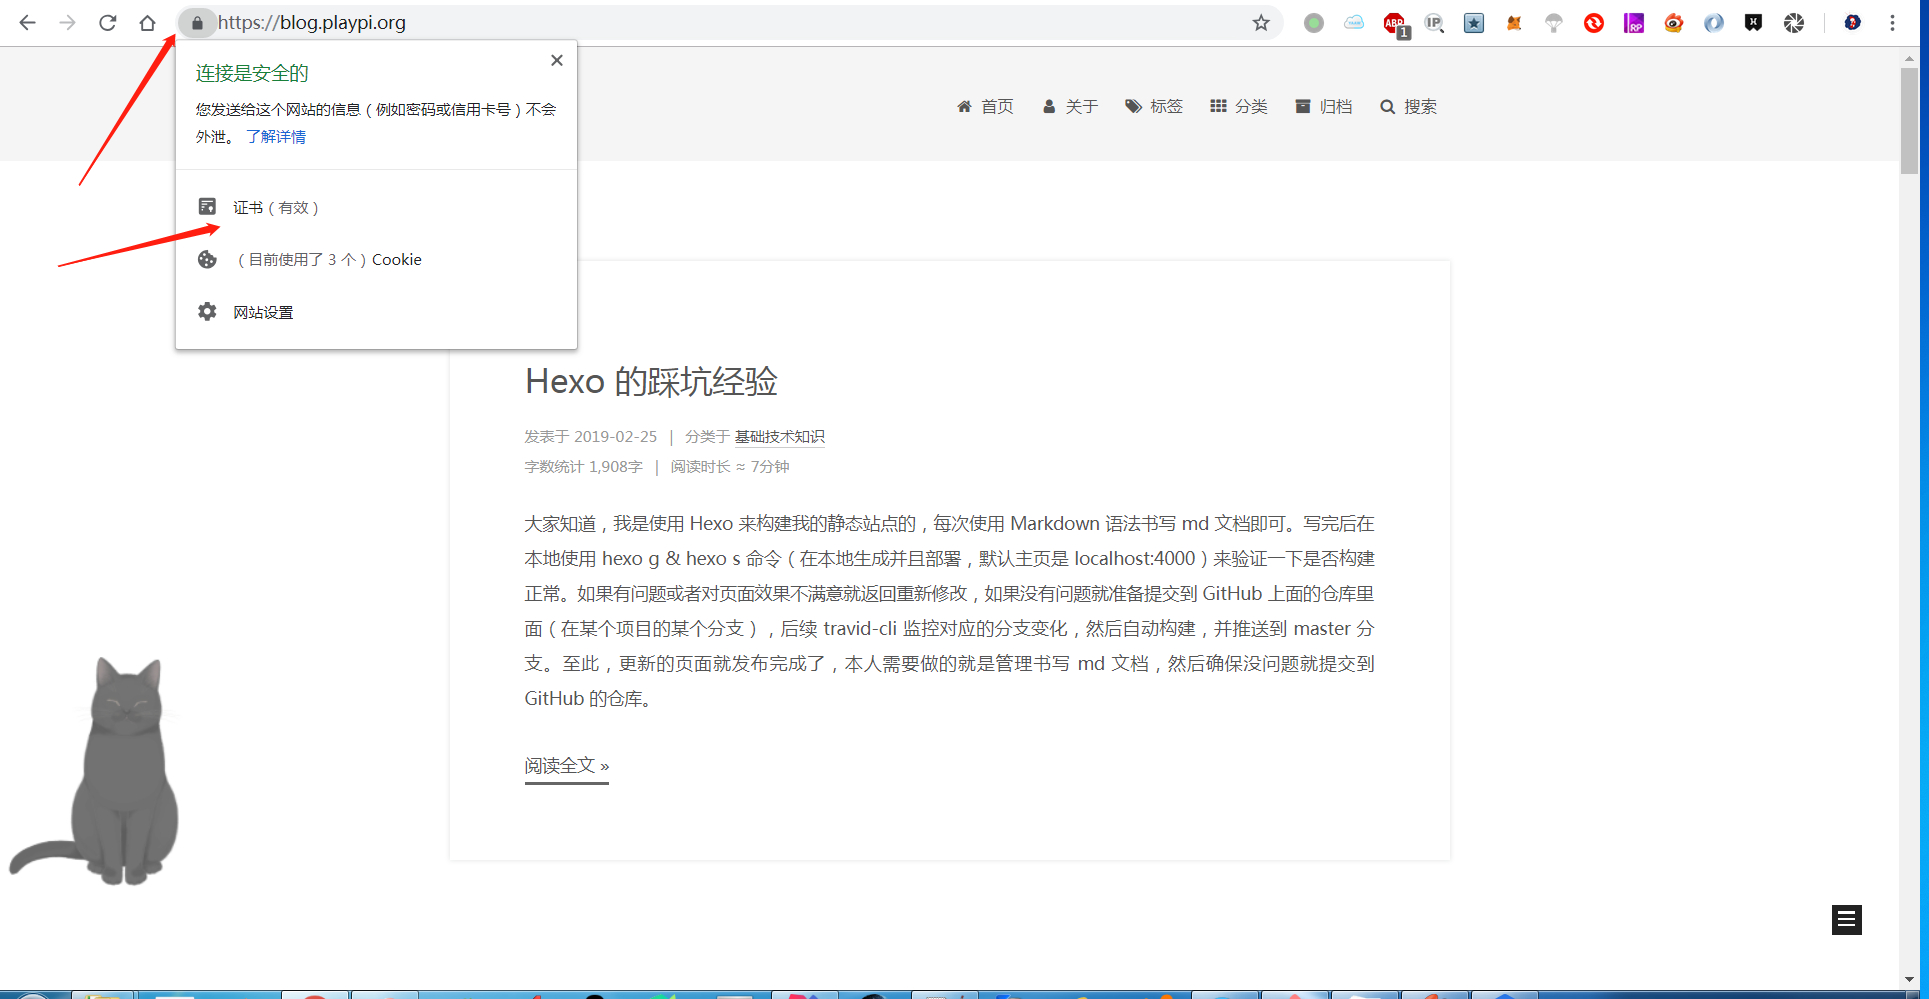This screenshot has width=1929, height=999.
Task: Open the browser home page icon
Action: point(147,22)
